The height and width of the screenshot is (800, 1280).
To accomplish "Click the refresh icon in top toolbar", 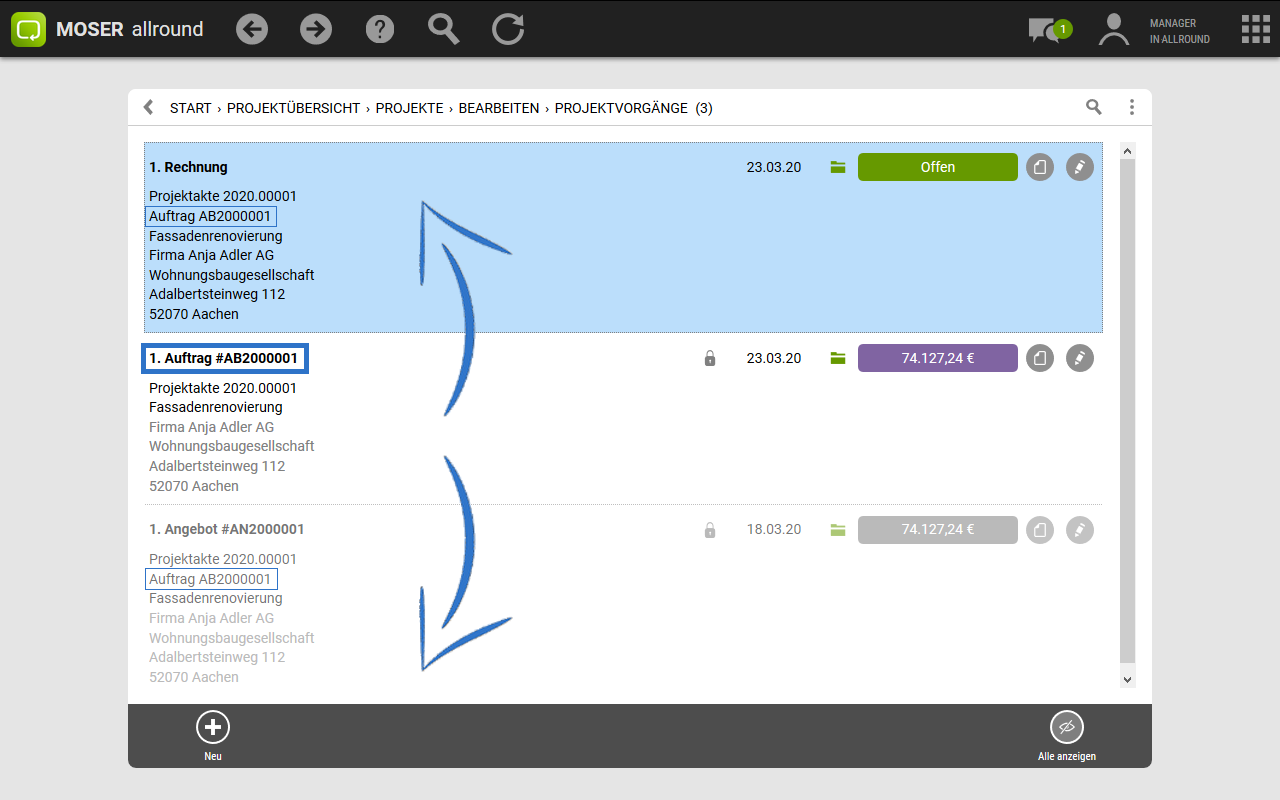I will [x=508, y=29].
